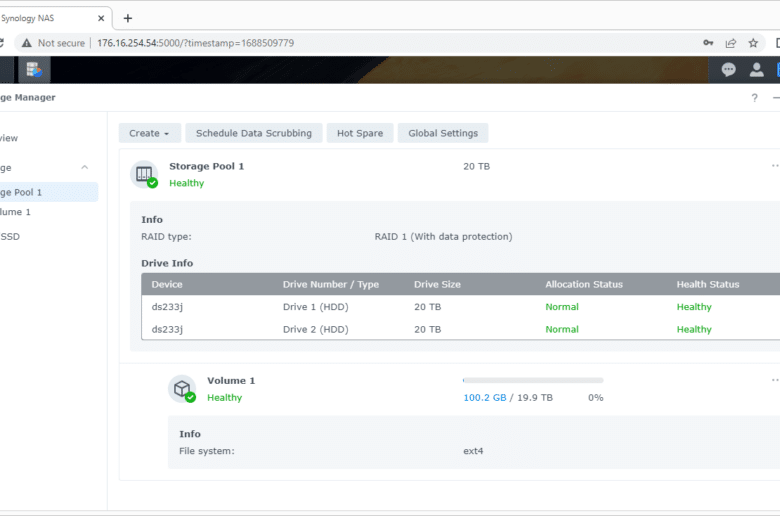Click the Storage Pool 1 drive icon
The width and height of the screenshot is (780, 516).
(x=144, y=174)
